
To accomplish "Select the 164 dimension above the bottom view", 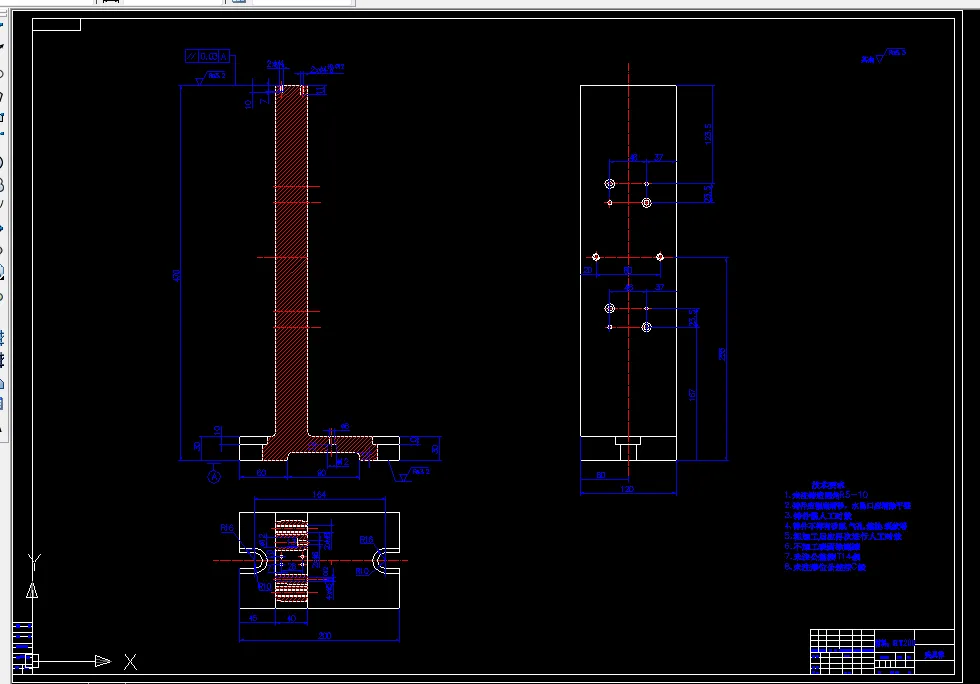I will click(x=319, y=495).
